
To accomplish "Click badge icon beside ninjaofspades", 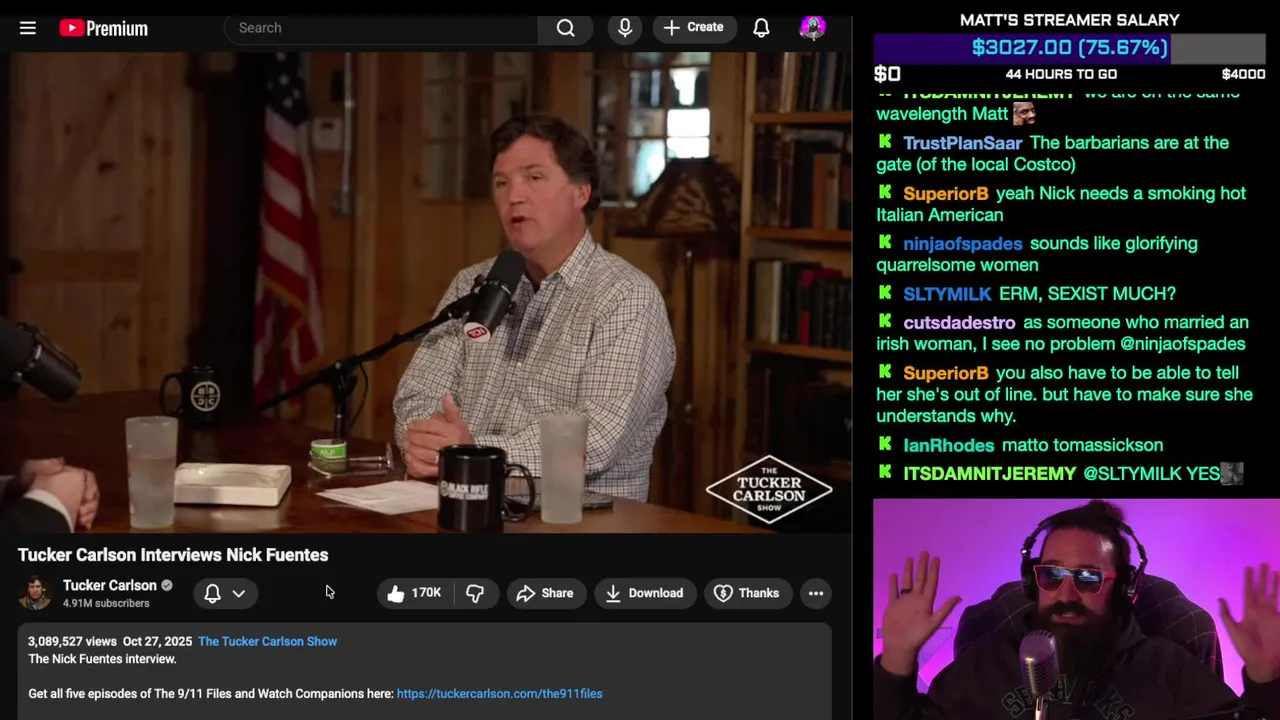I will click(885, 243).
